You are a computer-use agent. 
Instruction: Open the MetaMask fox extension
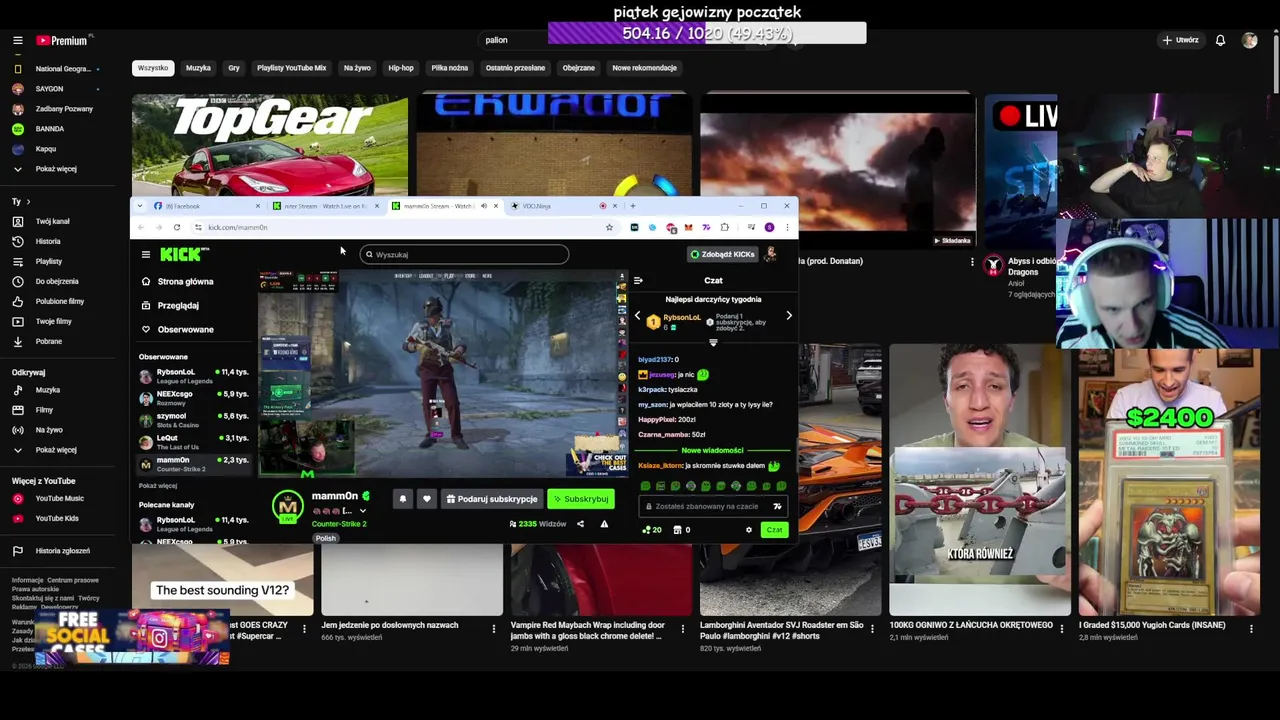[688, 227]
